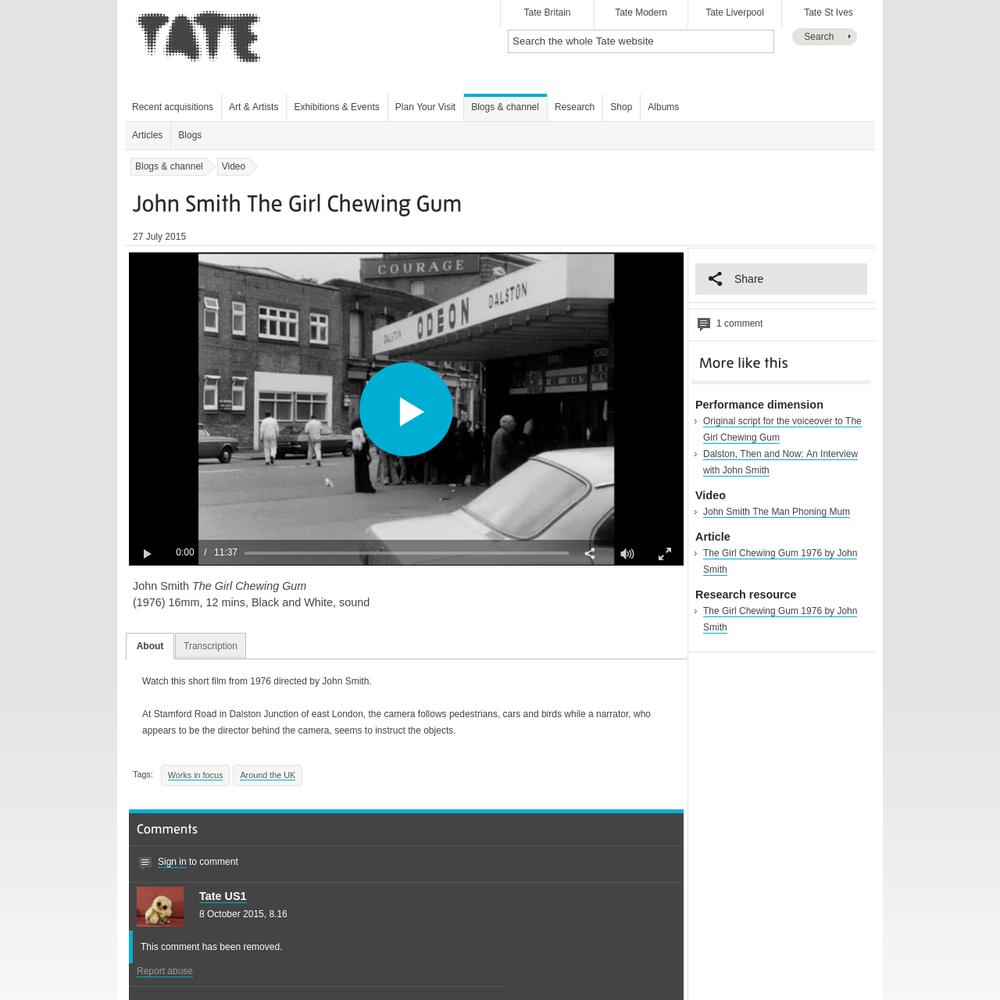Click the video frame of Odeon Dalston

coord(406,408)
